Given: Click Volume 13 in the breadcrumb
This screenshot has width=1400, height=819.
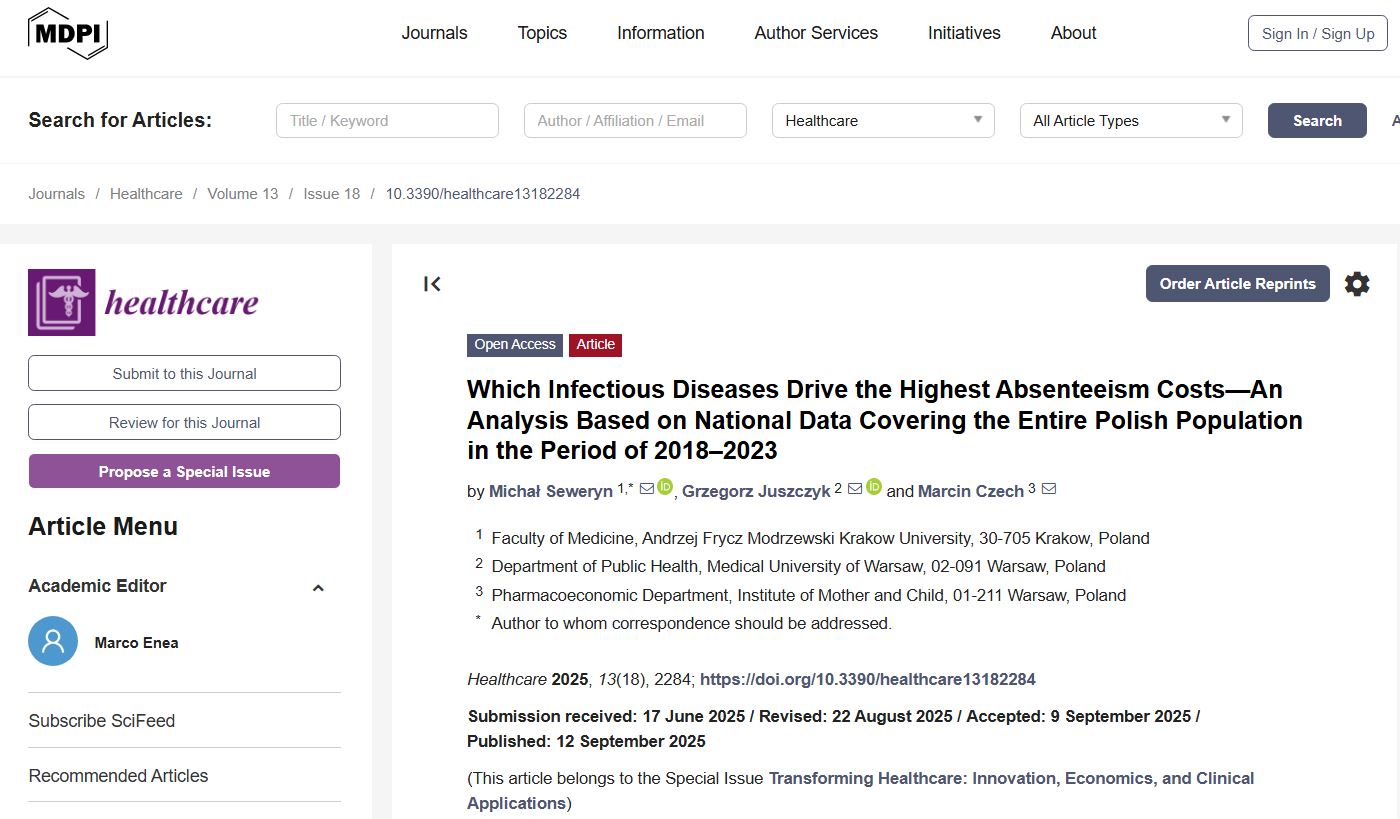Looking at the screenshot, I should click(x=243, y=194).
